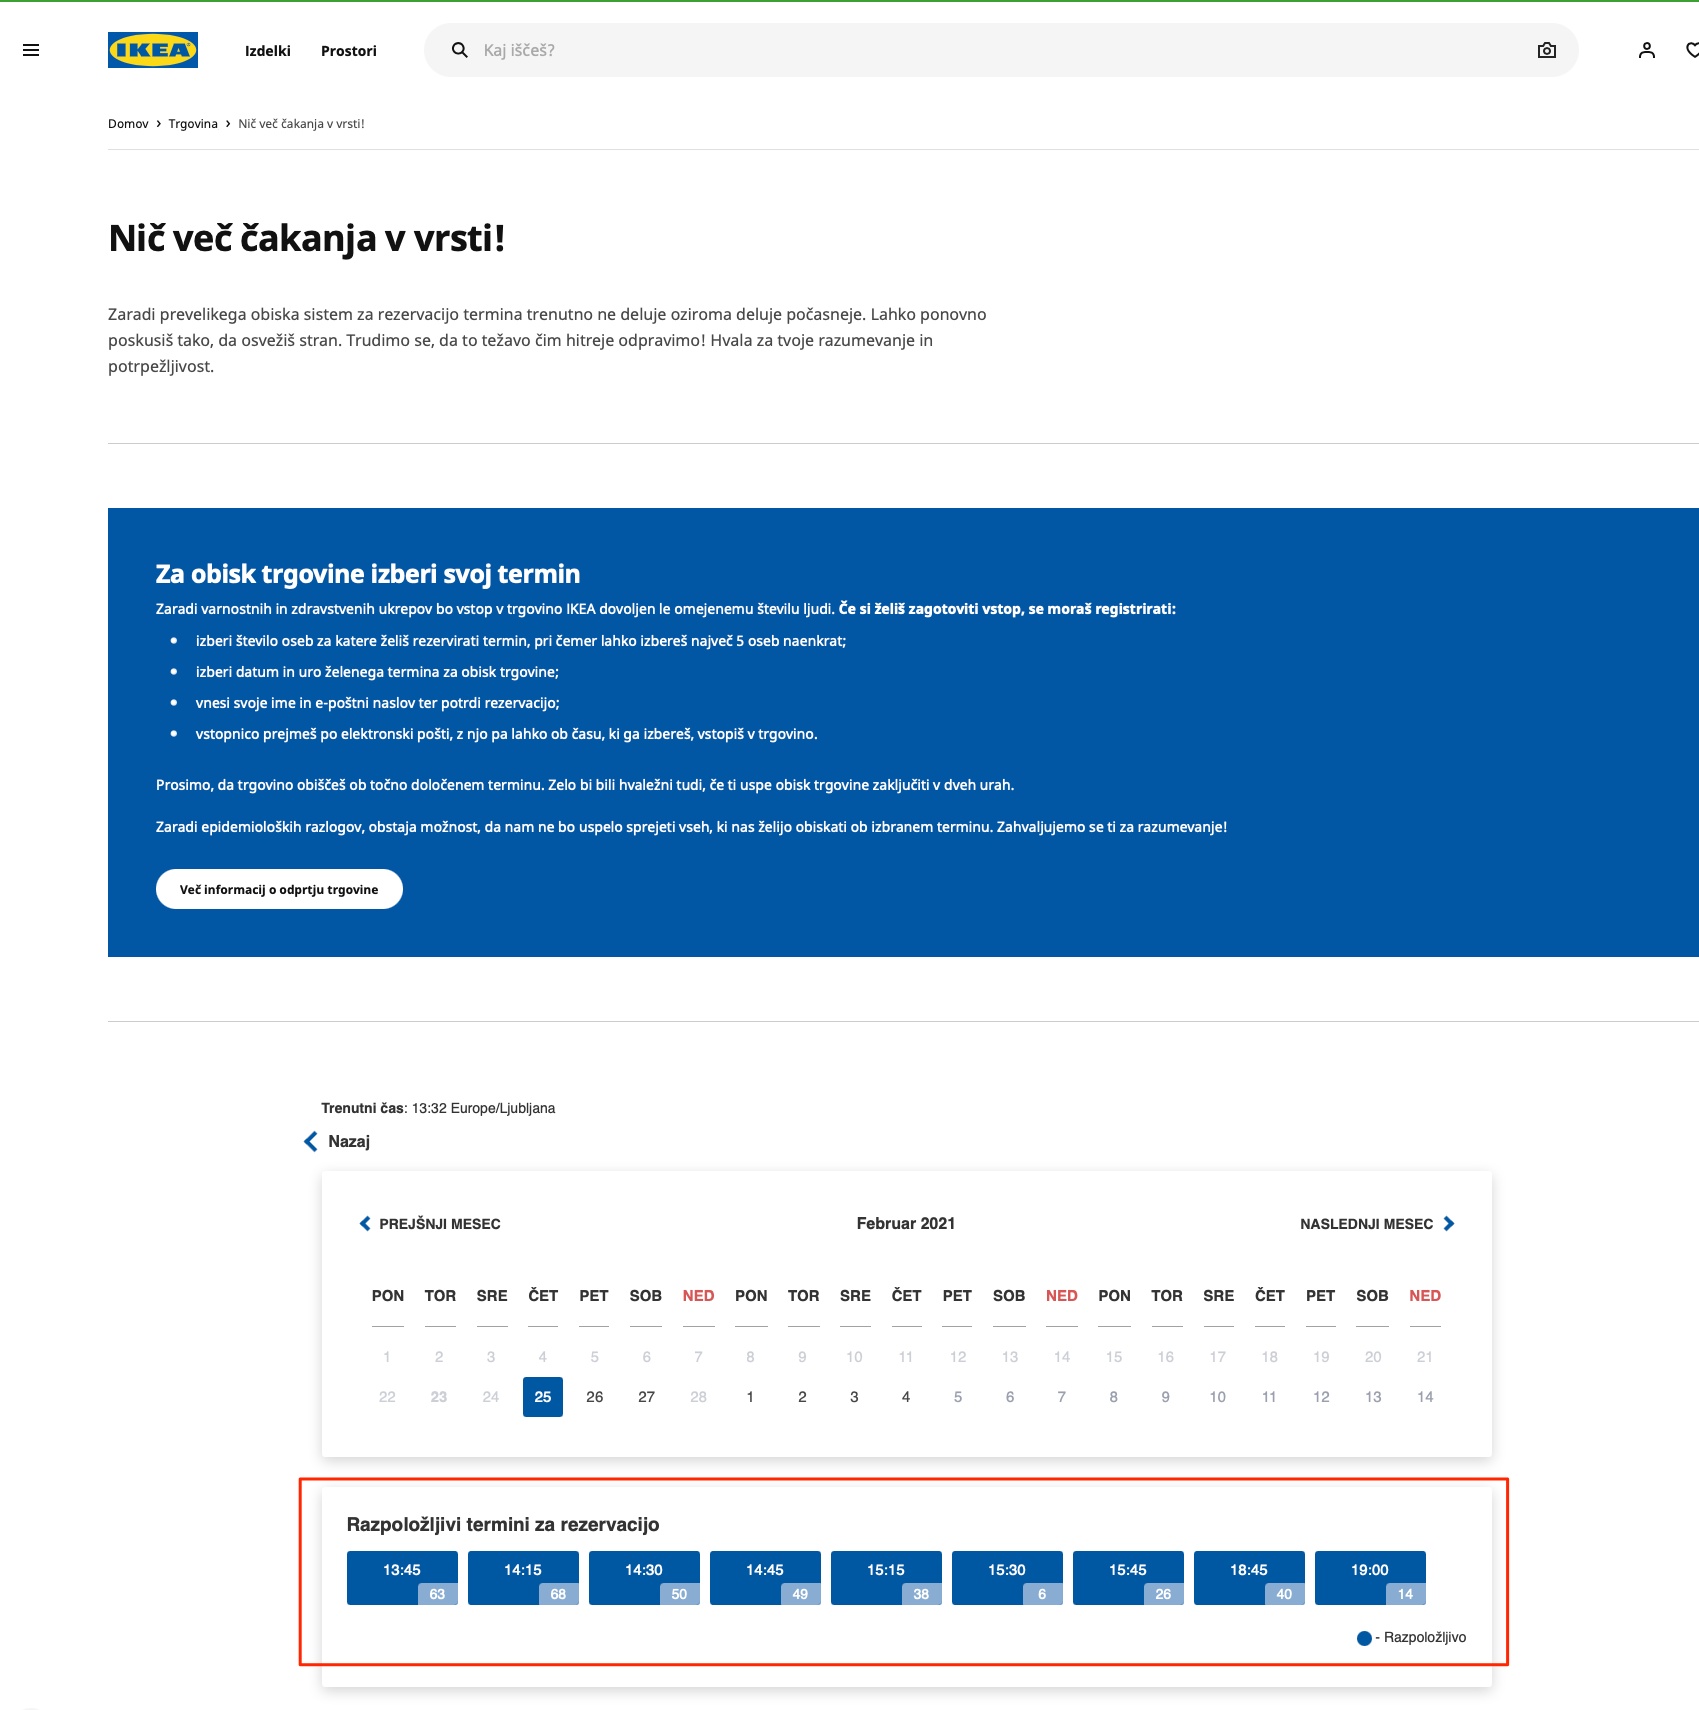Select March date 1 under PON
This screenshot has height=1710, width=1699.
click(750, 1397)
